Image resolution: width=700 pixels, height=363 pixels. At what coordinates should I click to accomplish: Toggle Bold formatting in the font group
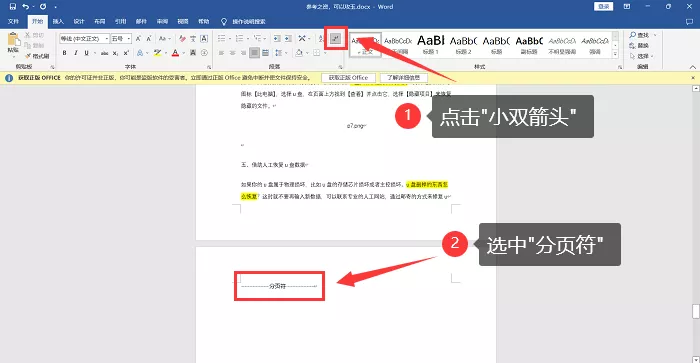[65, 53]
